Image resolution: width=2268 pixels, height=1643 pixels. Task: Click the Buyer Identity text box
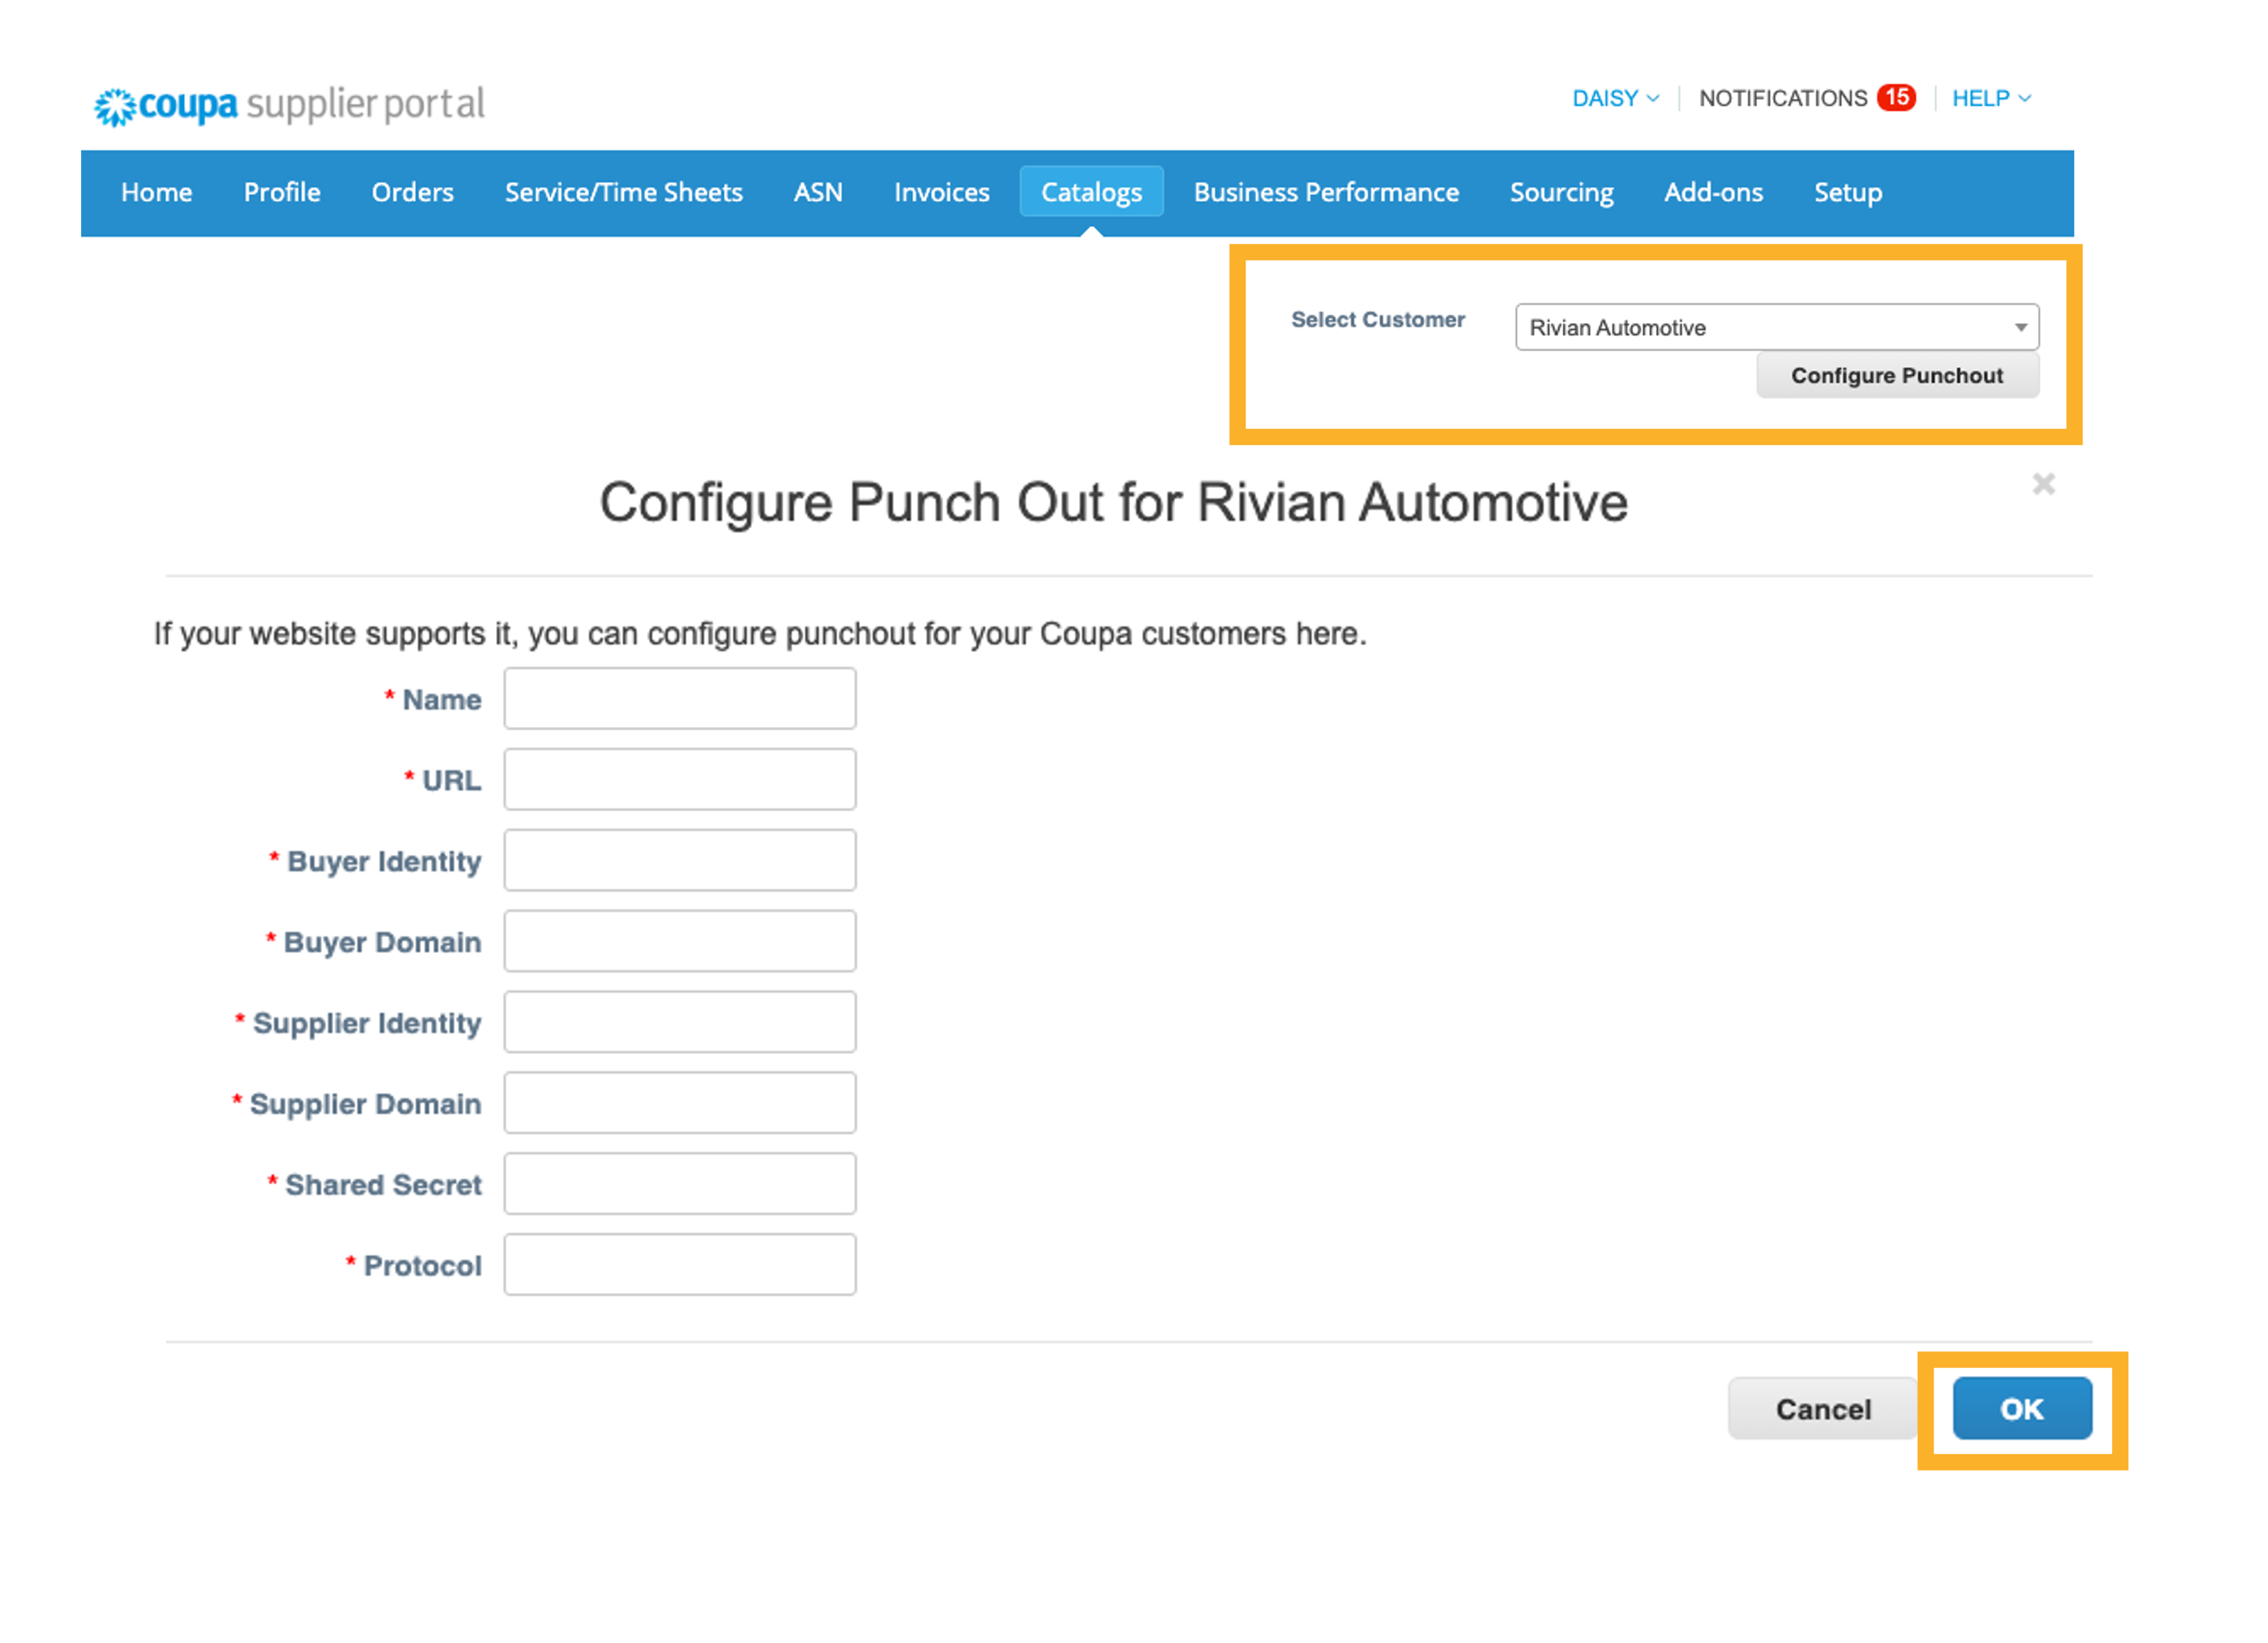tap(680, 860)
